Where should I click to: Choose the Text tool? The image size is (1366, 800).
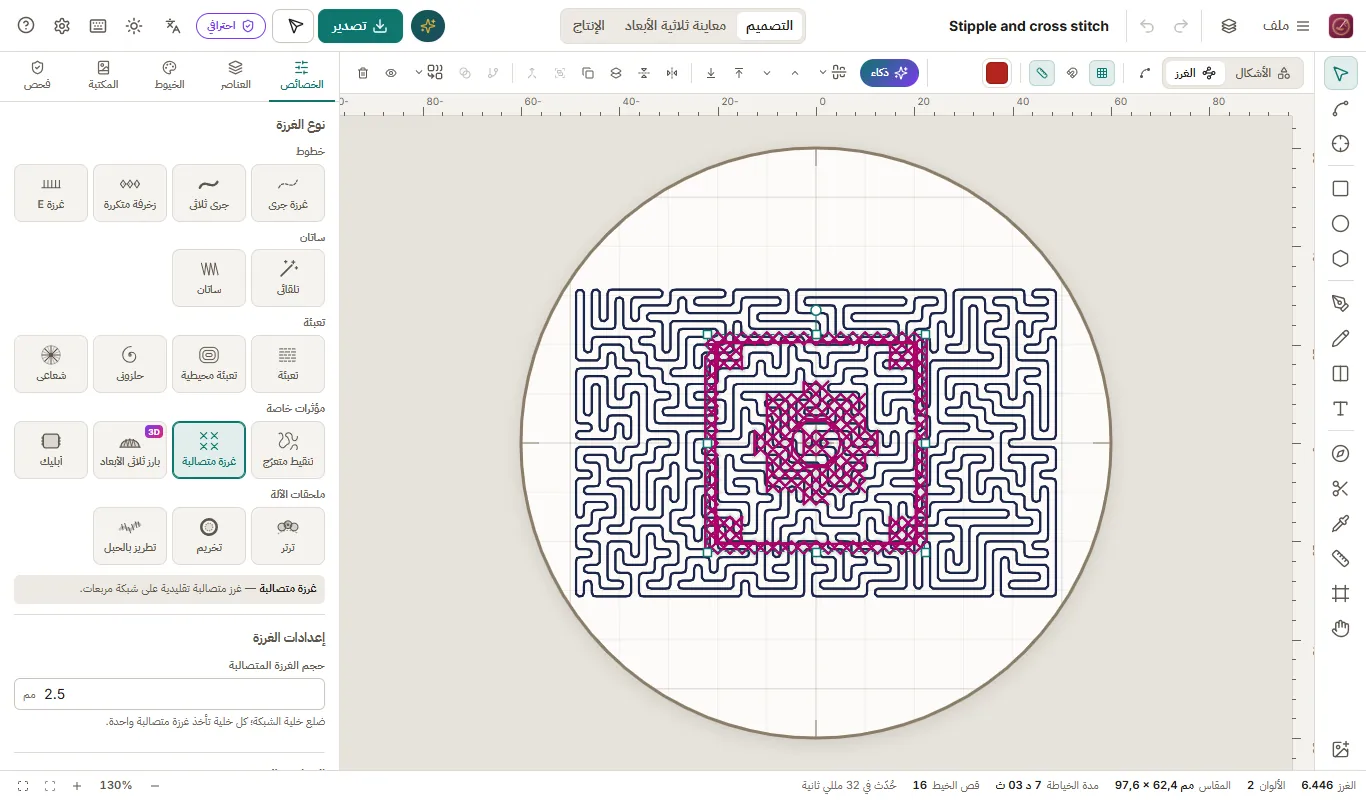[1341, 408]
